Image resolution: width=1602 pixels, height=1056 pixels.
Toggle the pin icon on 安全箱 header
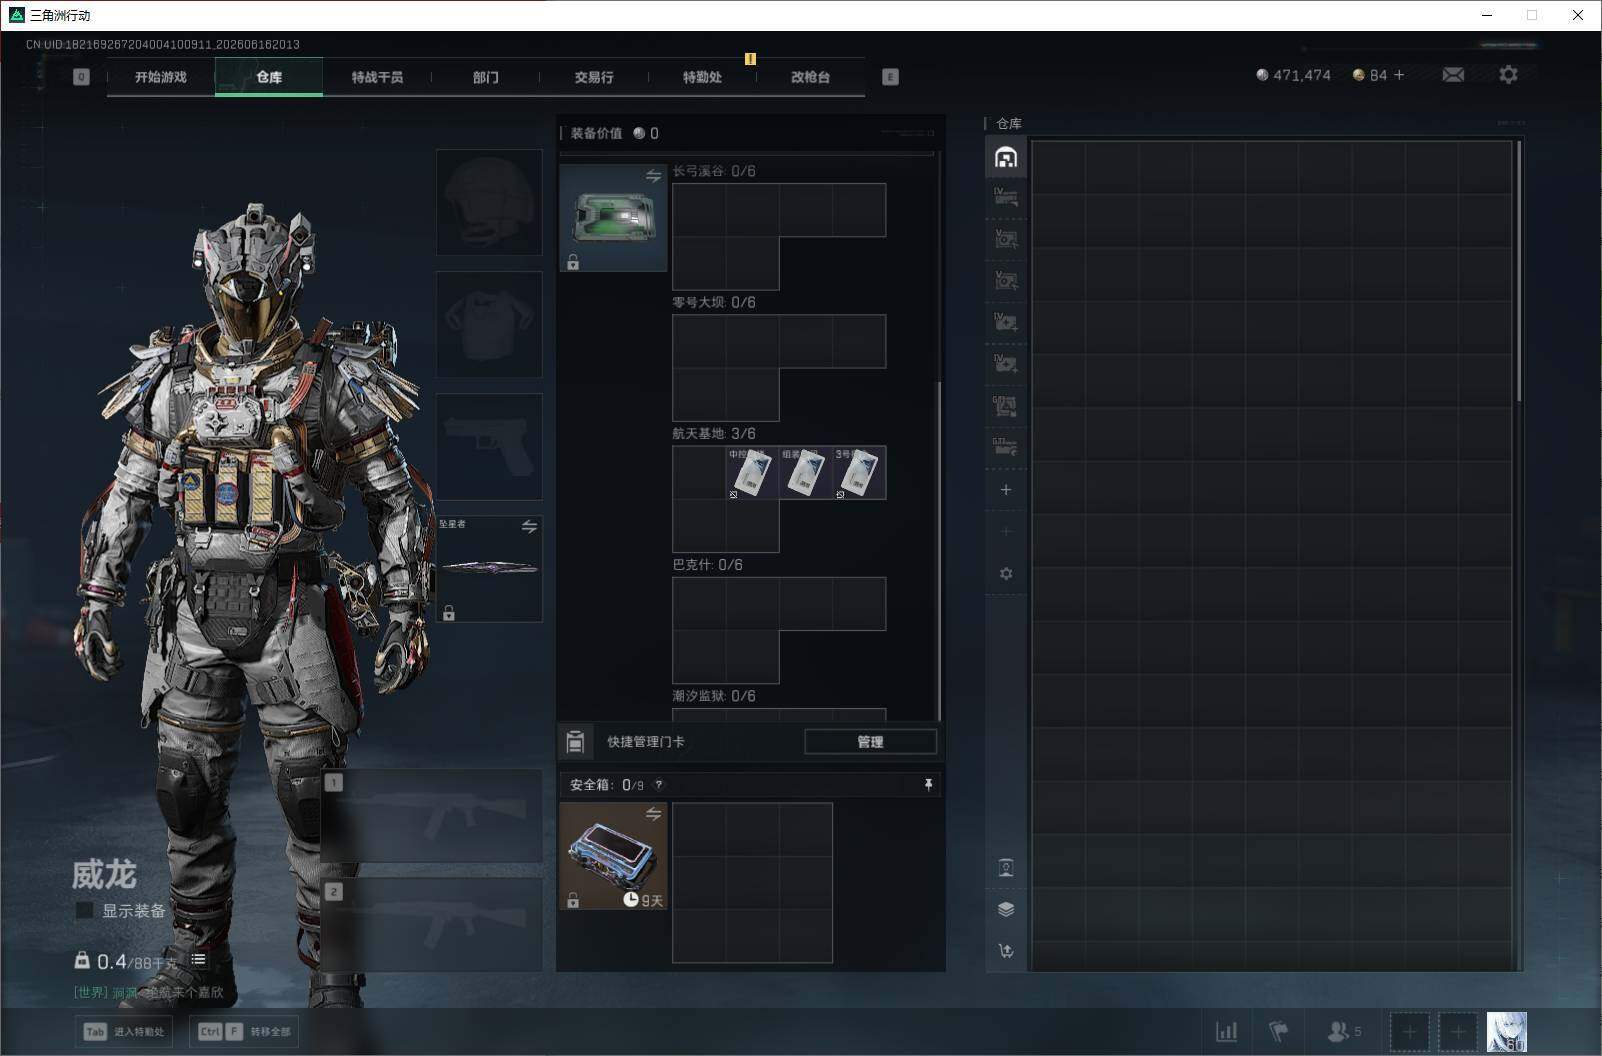point(928,785)
